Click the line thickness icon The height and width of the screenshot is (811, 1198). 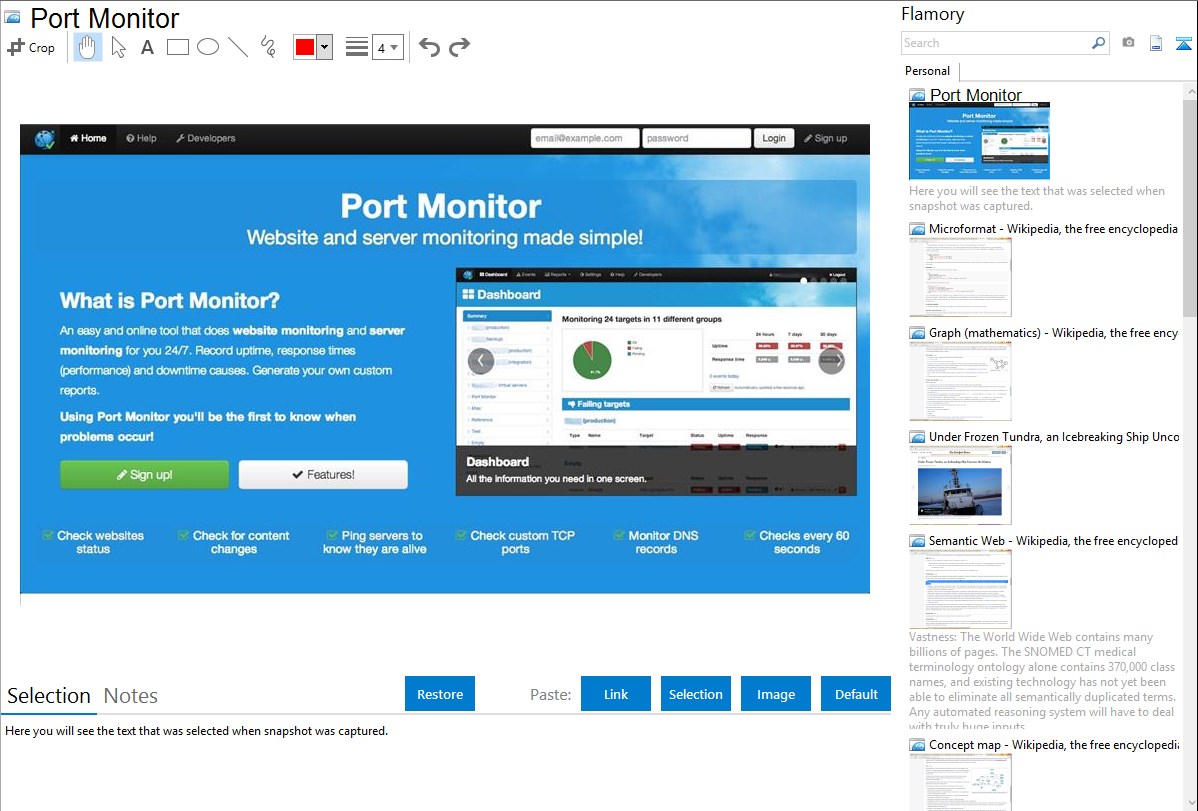coord(357,47)
